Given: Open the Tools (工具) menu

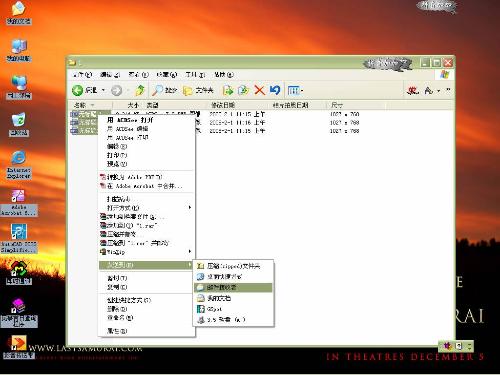Looking at the screenshot, I should tap(195, 74).
